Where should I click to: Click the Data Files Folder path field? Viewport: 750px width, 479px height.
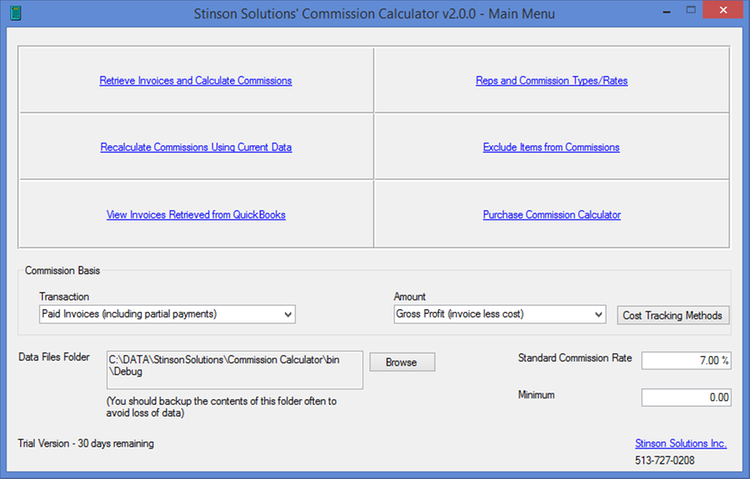point(234,370)
